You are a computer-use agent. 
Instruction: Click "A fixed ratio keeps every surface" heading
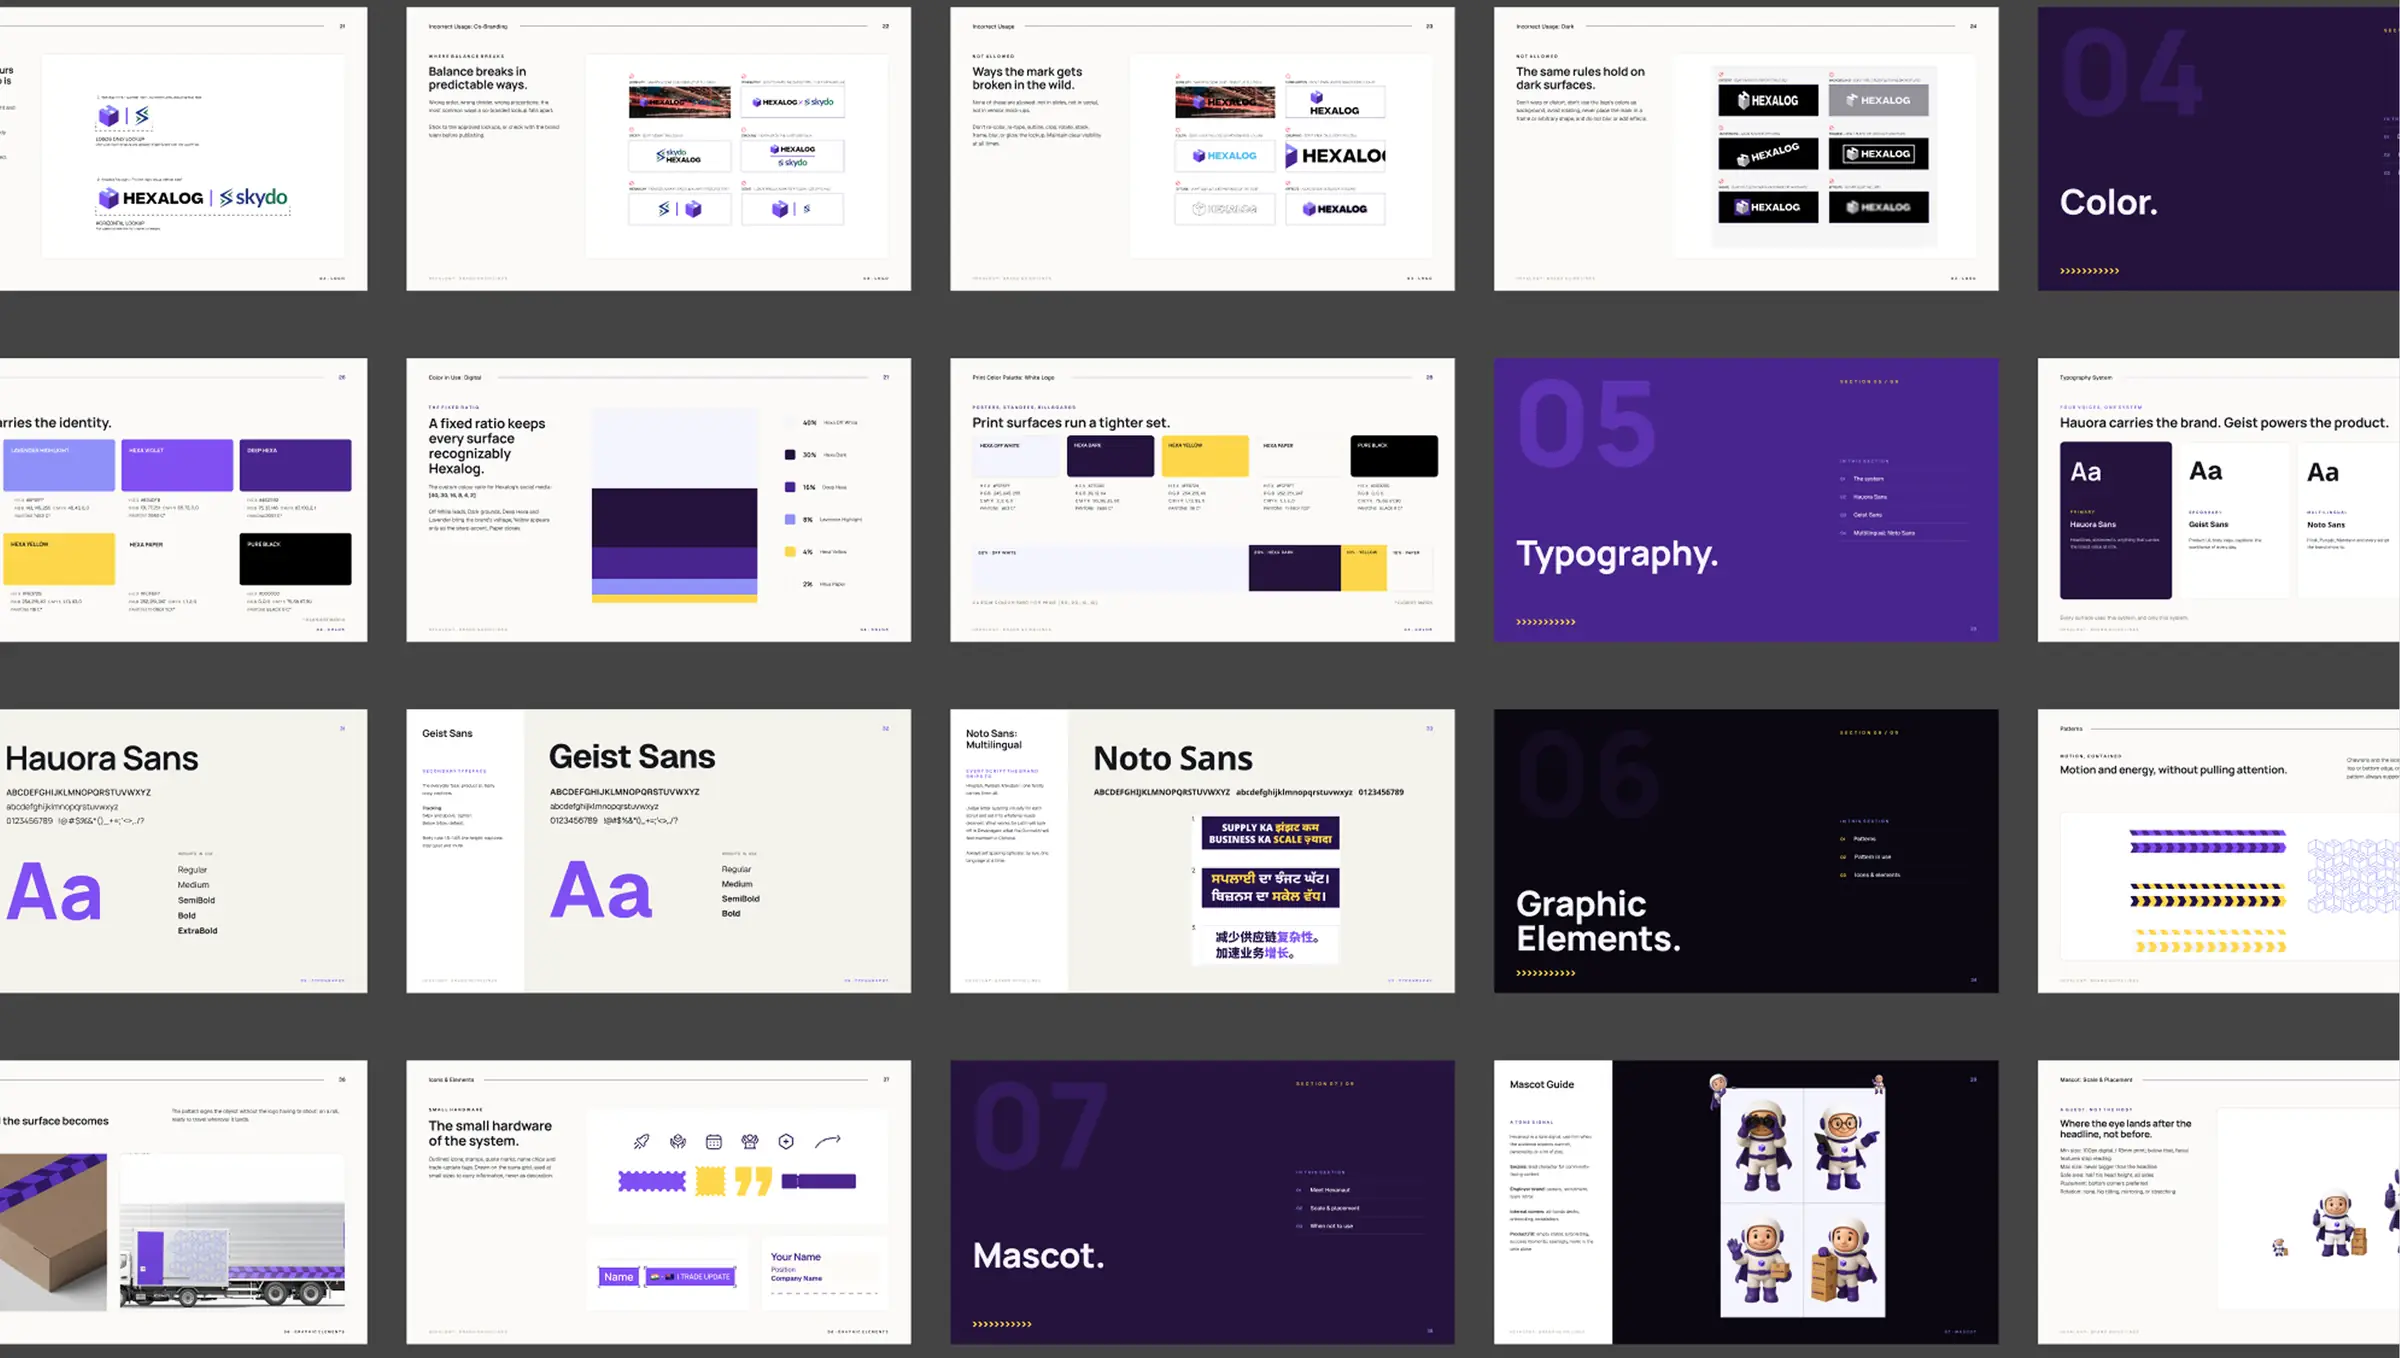(x=486, y=431)
